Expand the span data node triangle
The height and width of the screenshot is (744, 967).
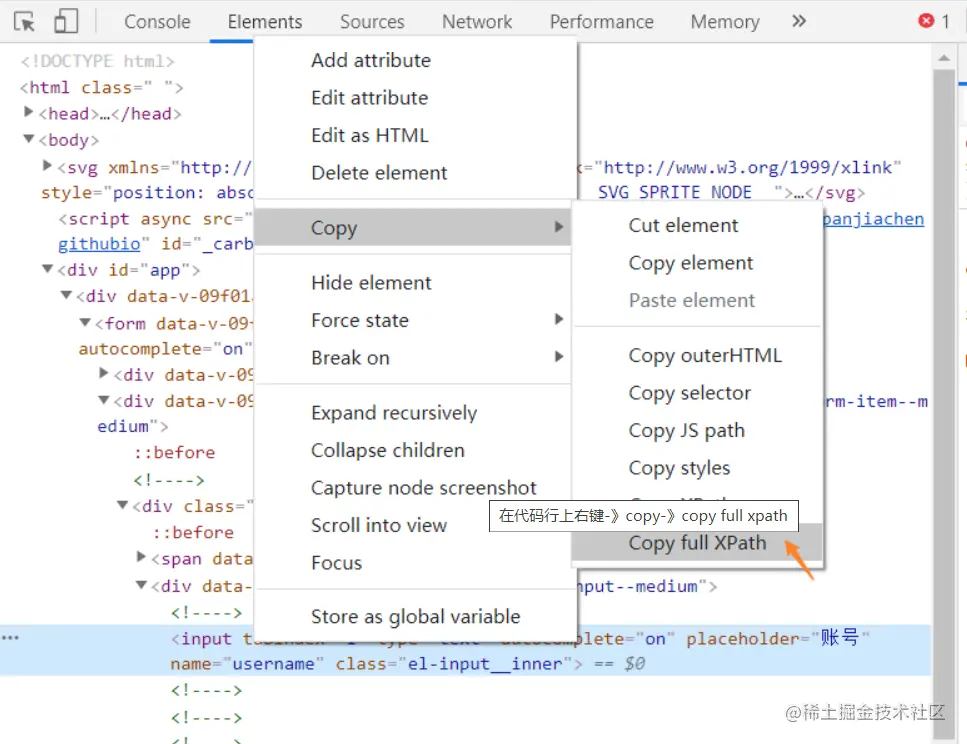[x=141, y=557]
